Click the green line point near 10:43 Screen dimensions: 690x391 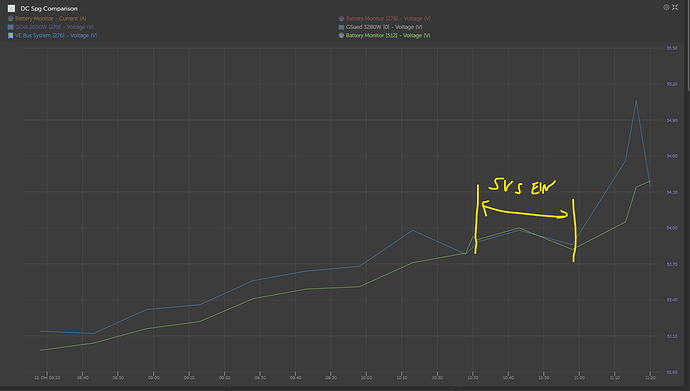[519, 228]
